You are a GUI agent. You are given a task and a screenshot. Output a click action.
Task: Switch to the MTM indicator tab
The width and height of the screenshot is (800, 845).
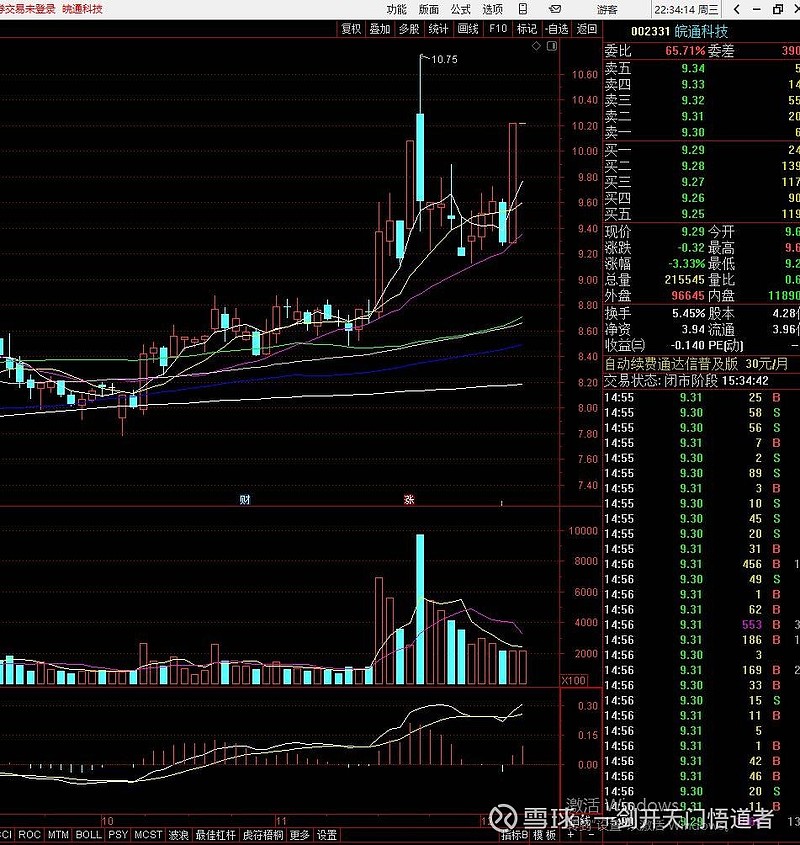(x=58, y=835)
